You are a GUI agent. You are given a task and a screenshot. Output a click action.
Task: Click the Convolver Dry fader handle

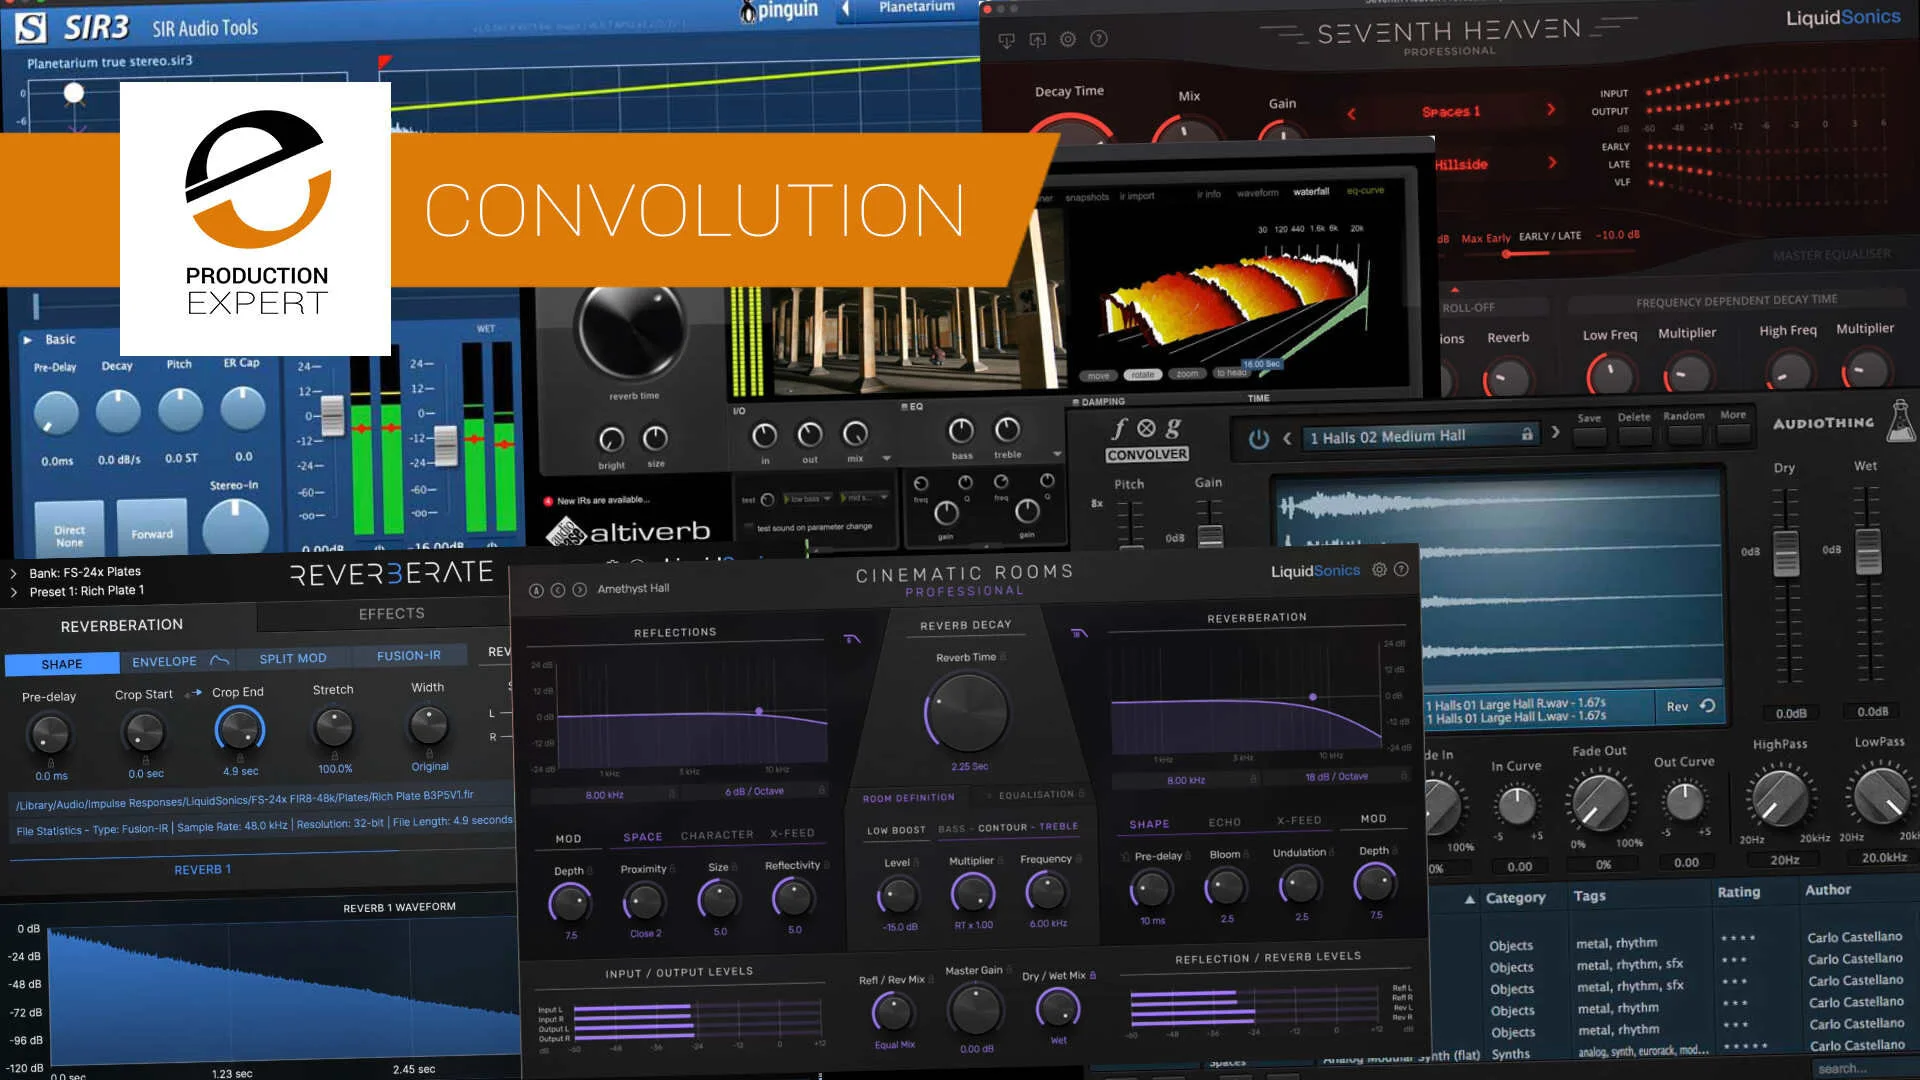tap(1786, 552)
